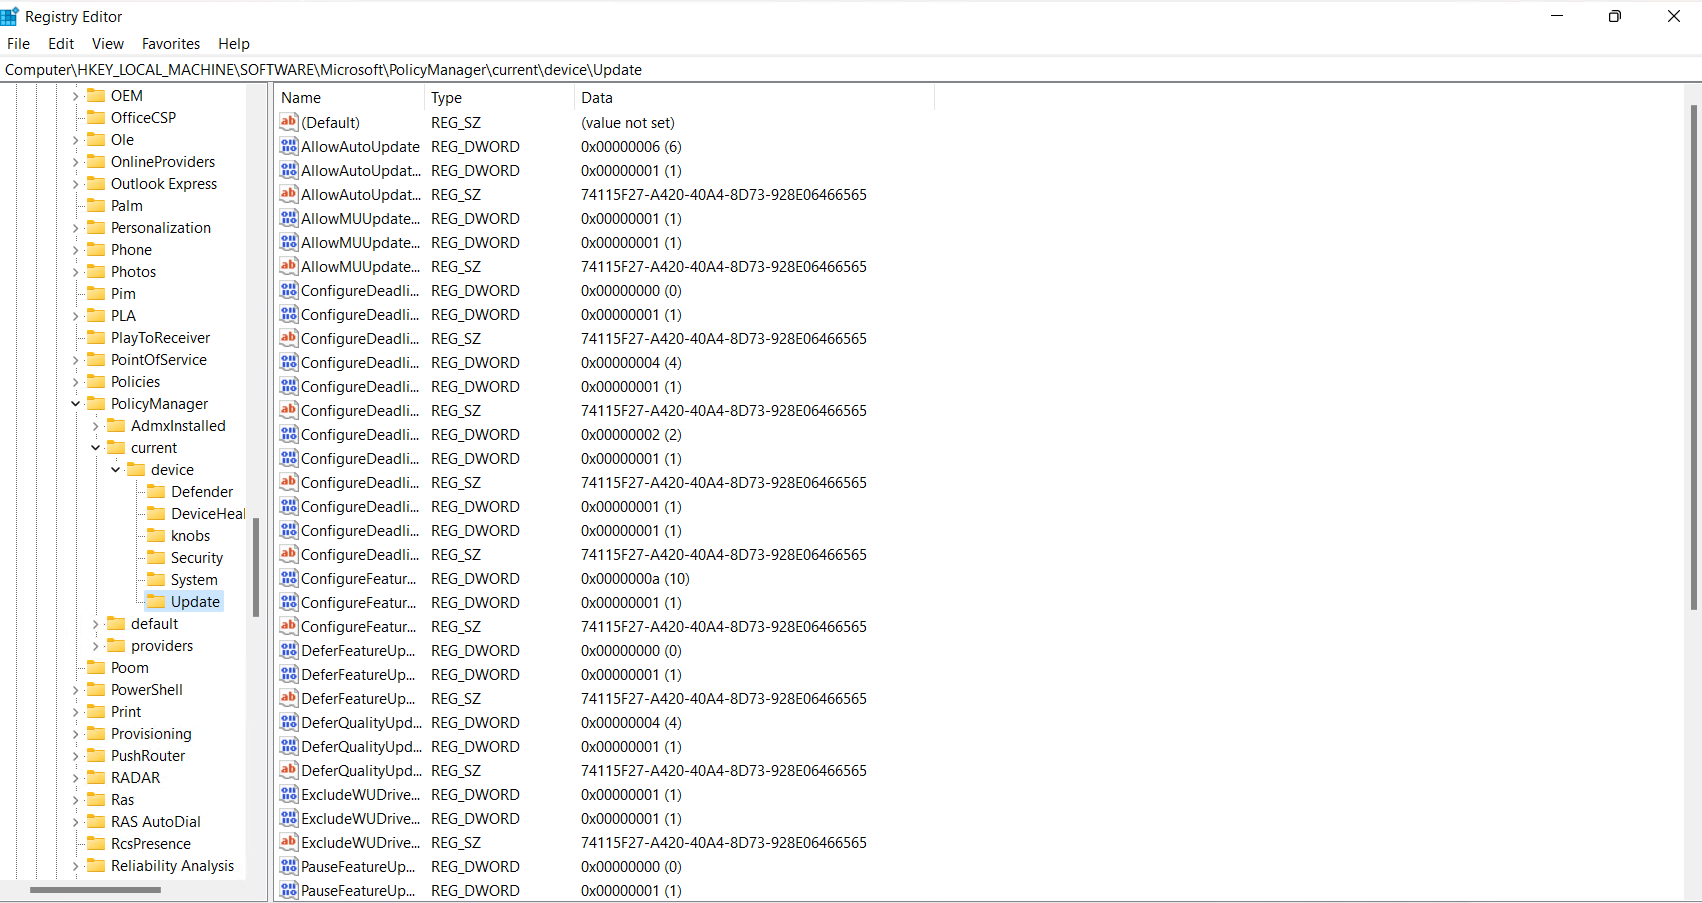The width and height of the screenshot is (1702, 903).
Task: Click the DWORD icon for DeferFeatureUp... value 0x00000000
Action: [289, 650]
